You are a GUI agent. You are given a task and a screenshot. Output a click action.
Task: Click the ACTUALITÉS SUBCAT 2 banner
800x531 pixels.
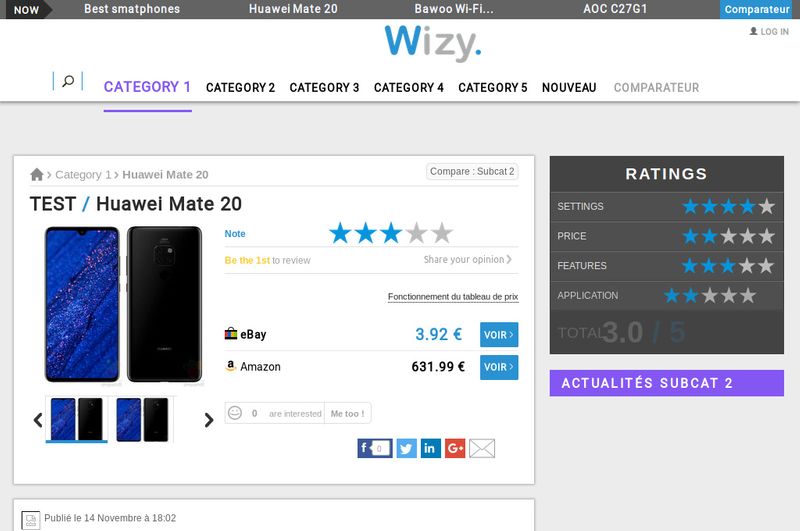coord(667,383)
